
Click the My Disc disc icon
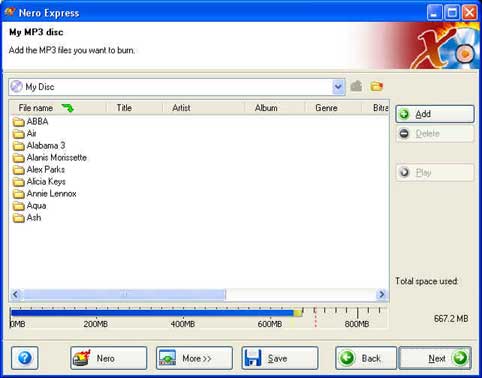pos(16,87)
